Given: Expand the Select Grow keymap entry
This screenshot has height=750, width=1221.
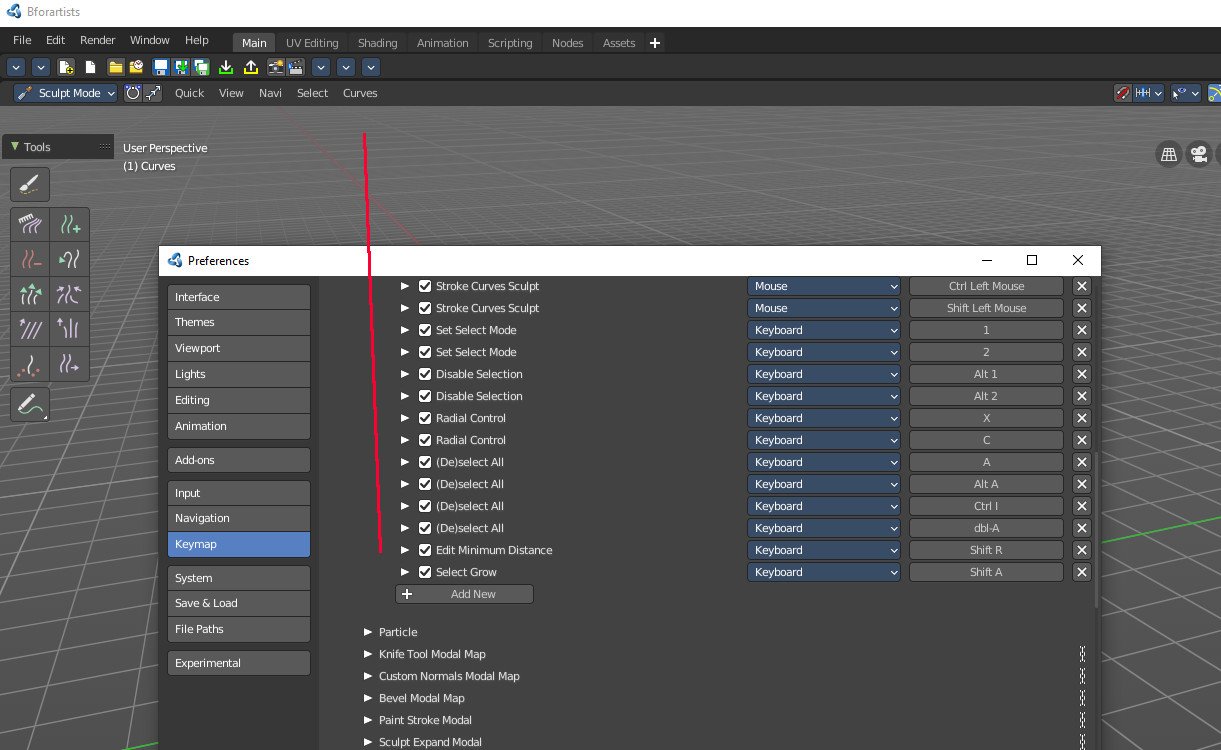Looking at the screenshot, I should (405, 572).
